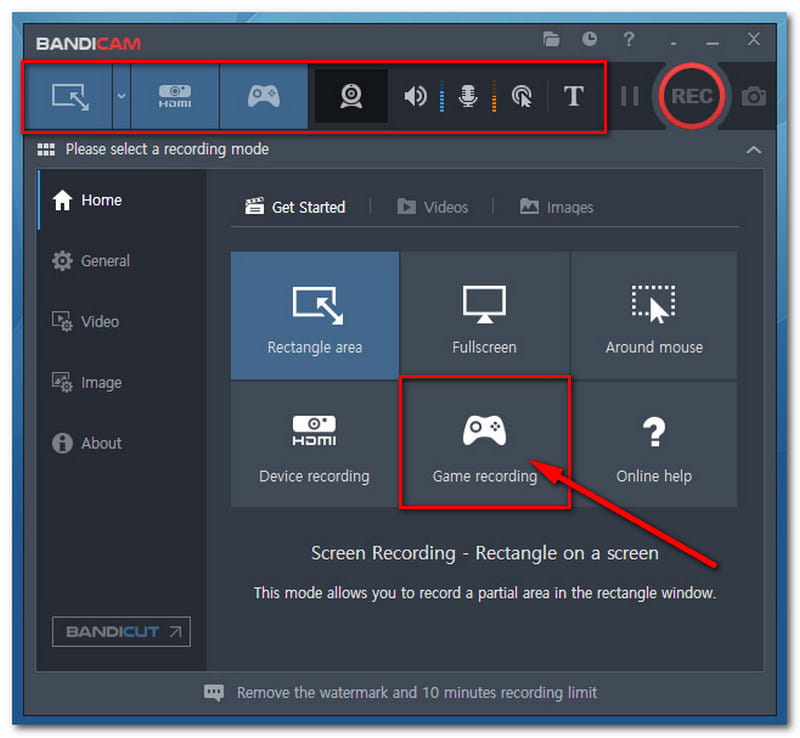
Task: Toggle the speaker sound recording
Action: point(415,97)
